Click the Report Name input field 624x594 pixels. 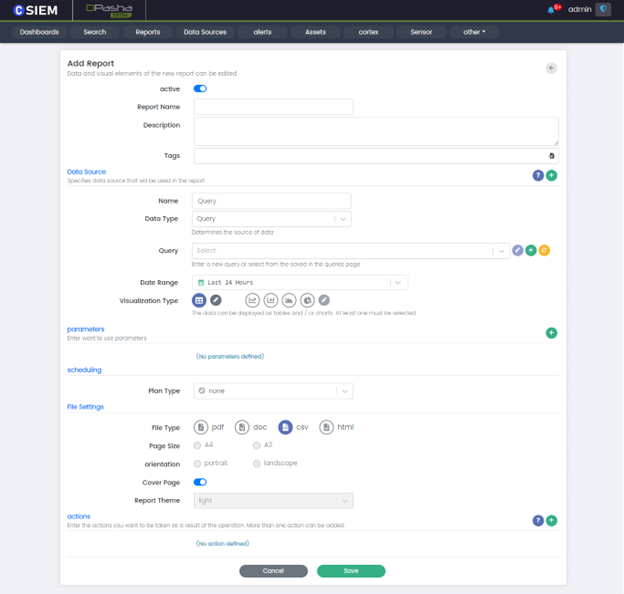tap(273, 106)
